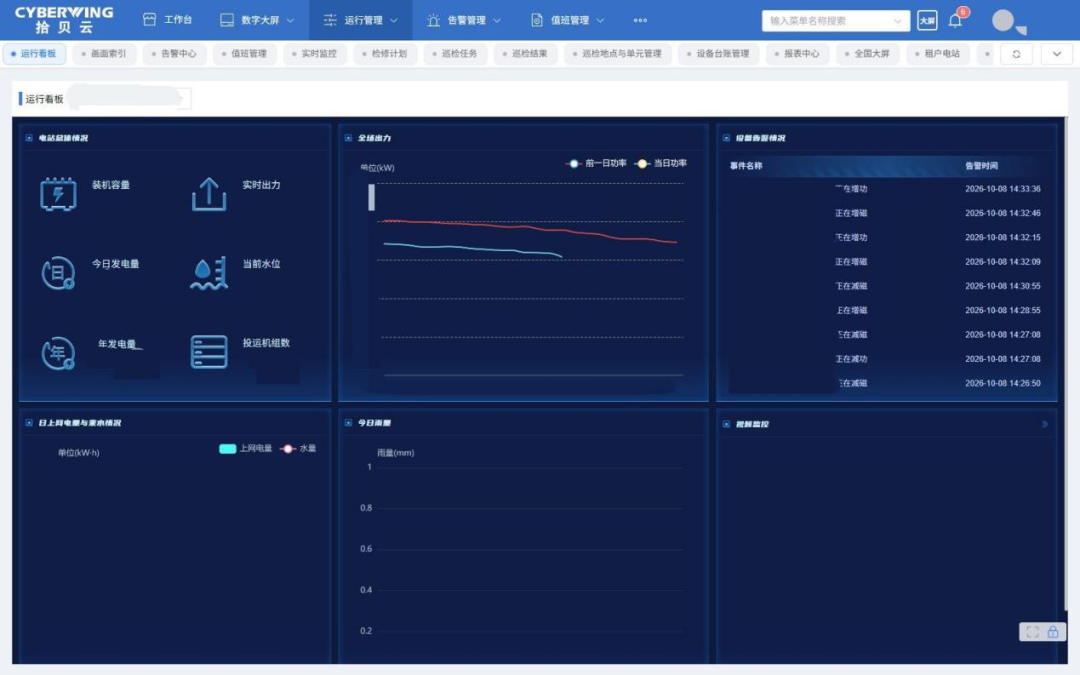Switch to the 巡检结果 tab
Viewport: 1080px width, 675px height.
point(526,54)
